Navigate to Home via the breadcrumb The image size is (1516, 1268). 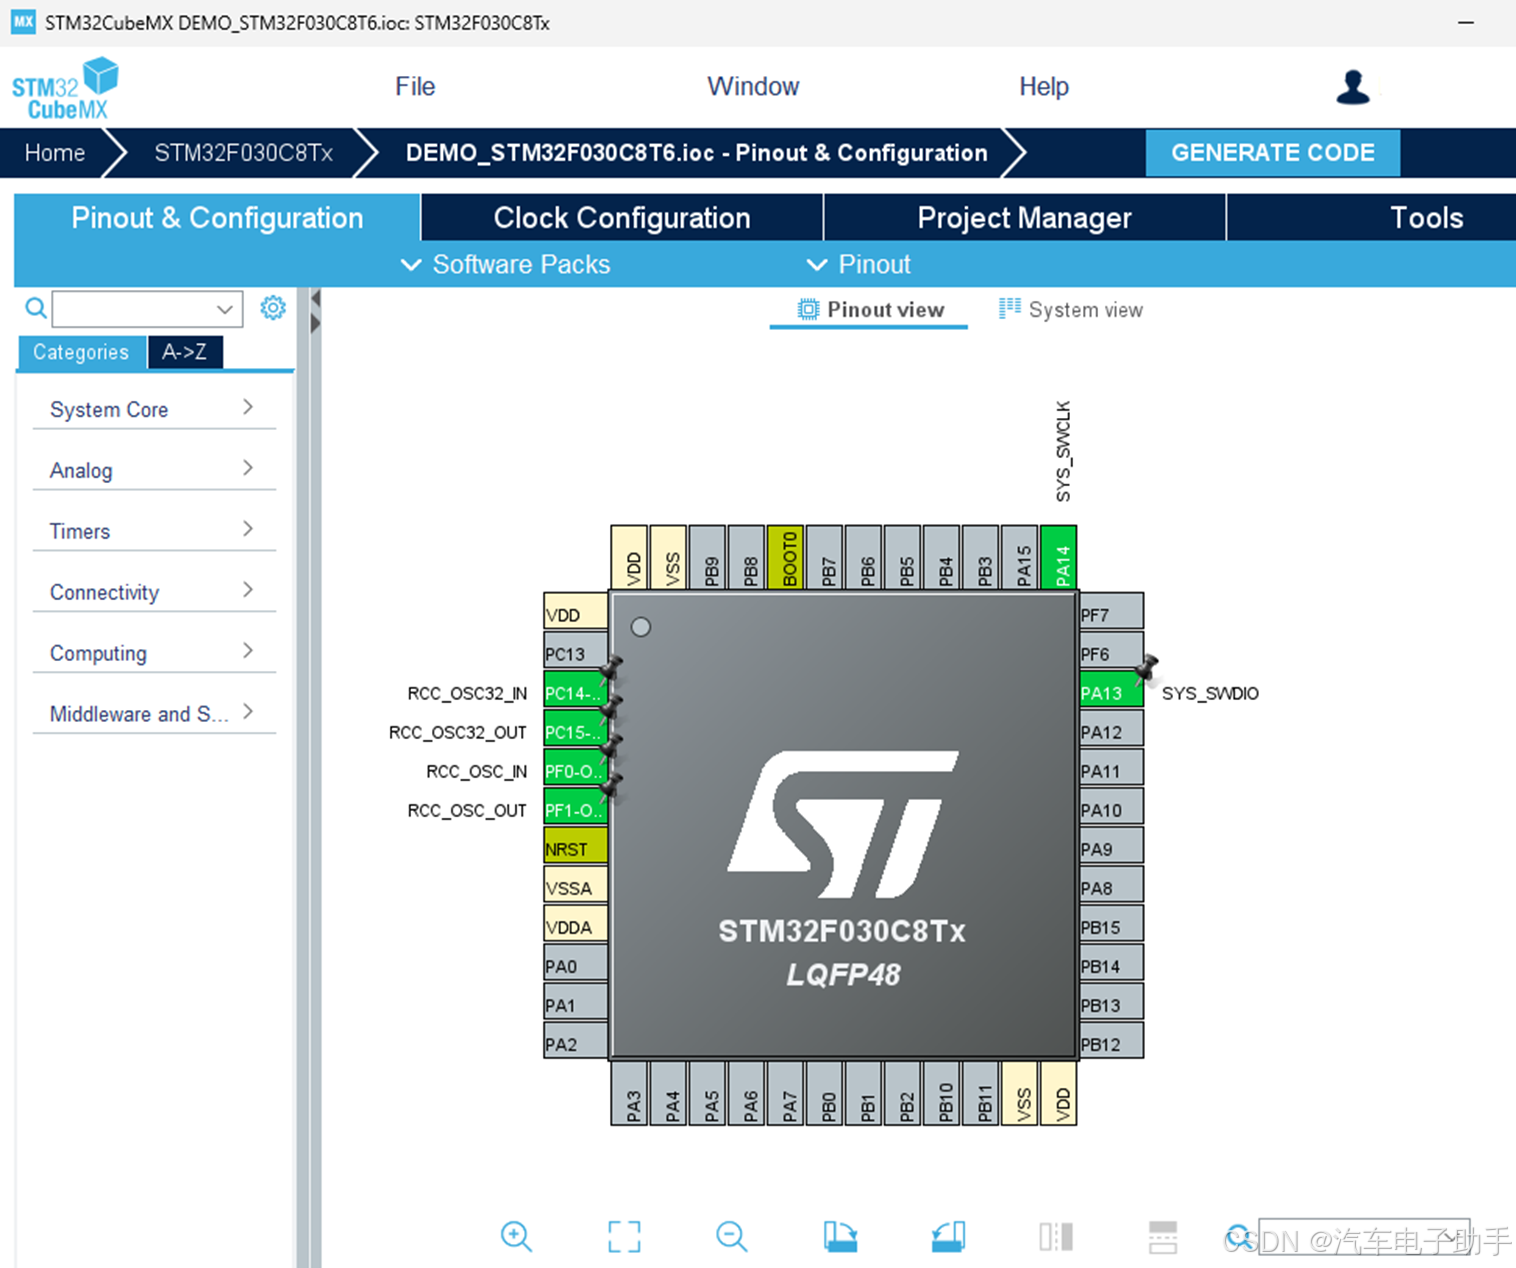point(54,152)
